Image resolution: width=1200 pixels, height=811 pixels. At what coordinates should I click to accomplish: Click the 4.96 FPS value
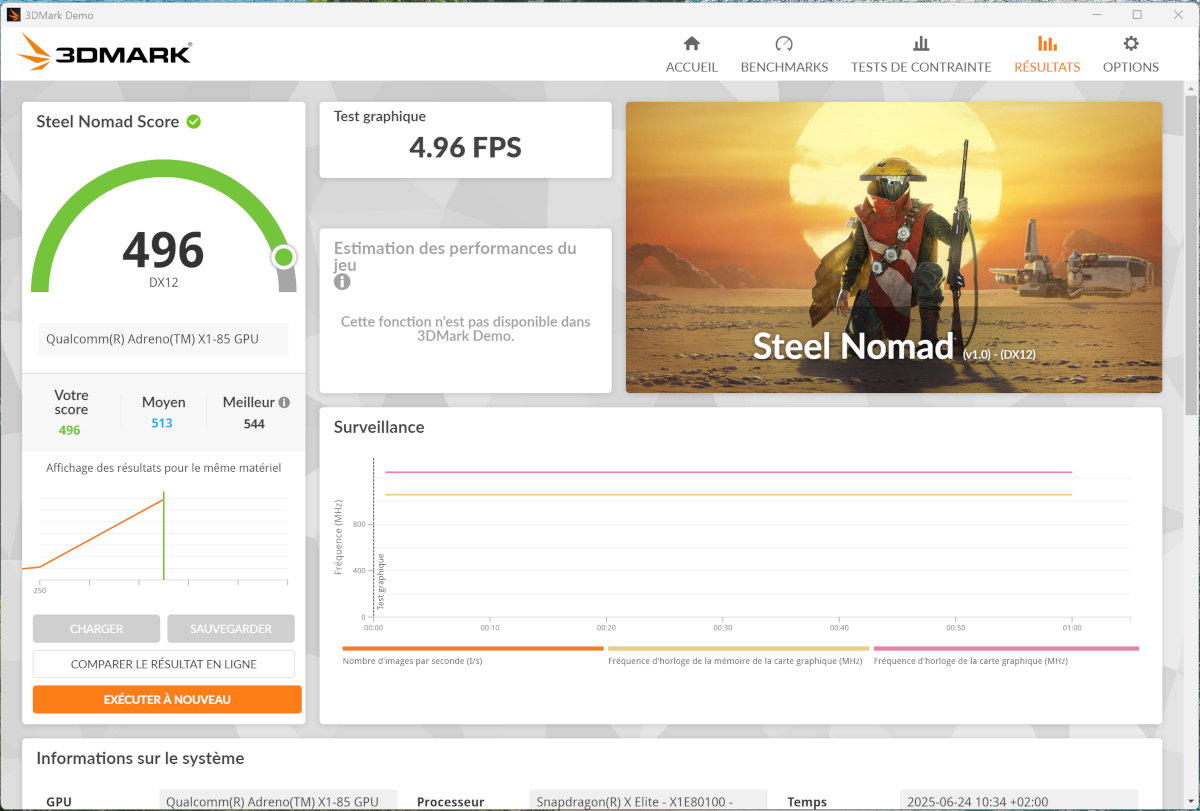(x=465, y=148)
